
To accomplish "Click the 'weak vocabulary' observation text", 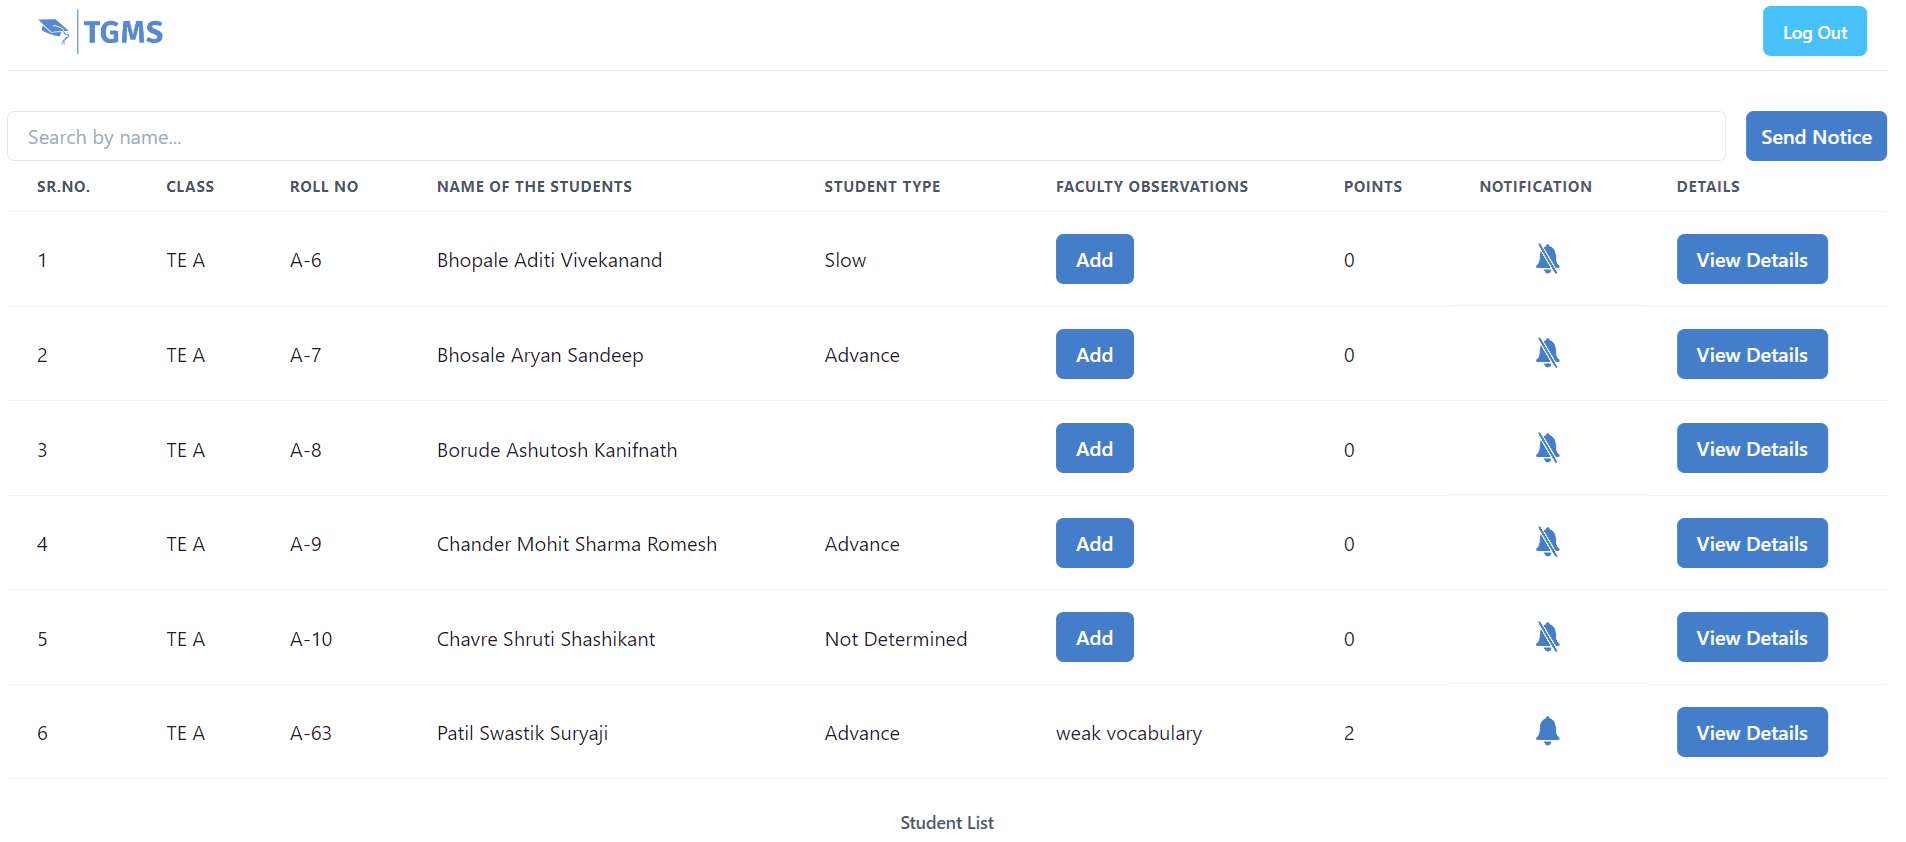I will coord(1129,733).
